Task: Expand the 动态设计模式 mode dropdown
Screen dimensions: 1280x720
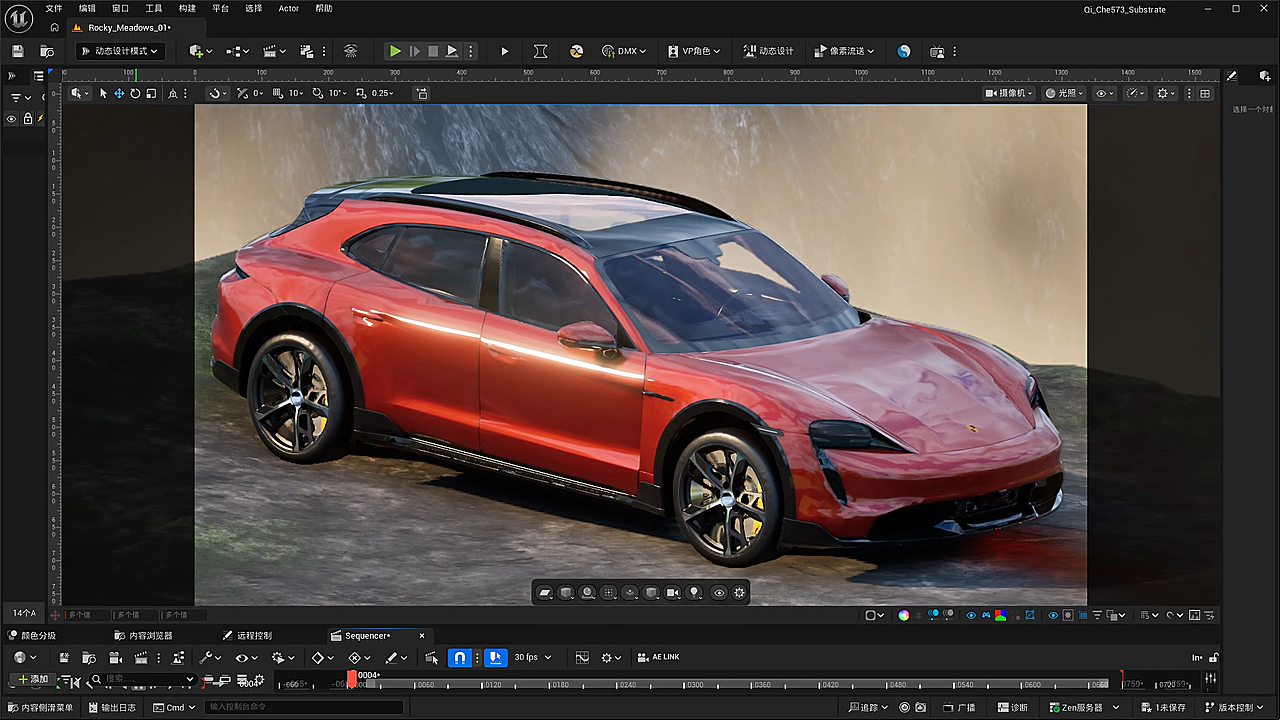Action: tap(119, 51)
